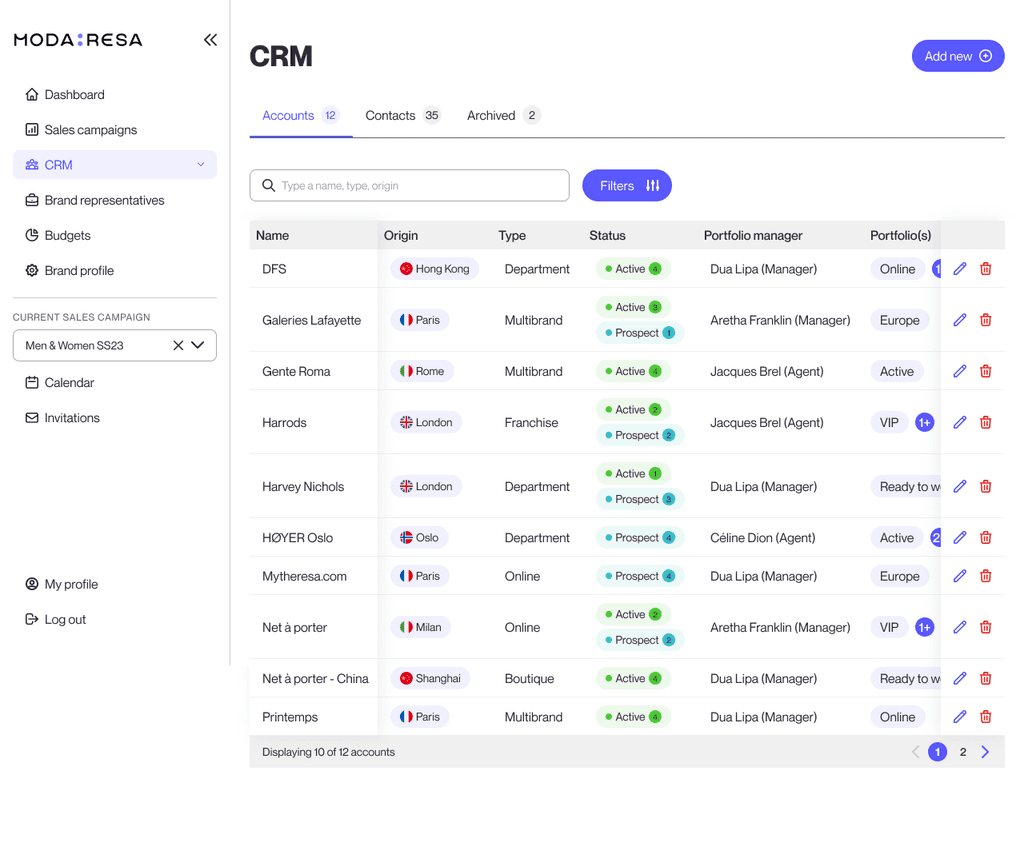
Task: Delete Harrods with trash icon
Action: tap(985, 422)
